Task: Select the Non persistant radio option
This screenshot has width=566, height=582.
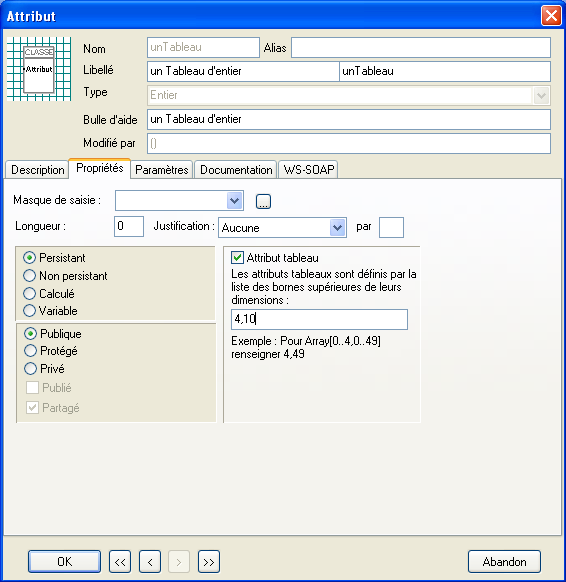Action: pyautogui.click(x=29, y=276)
